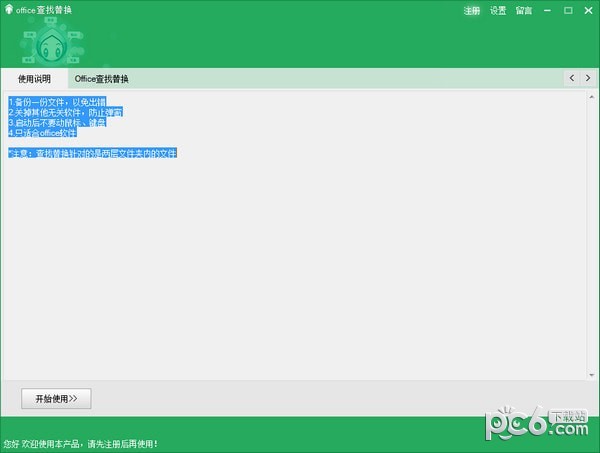The width and height of the screenshot is (600, 453).
Task: Maximize the application window
Action: (568, 11)
